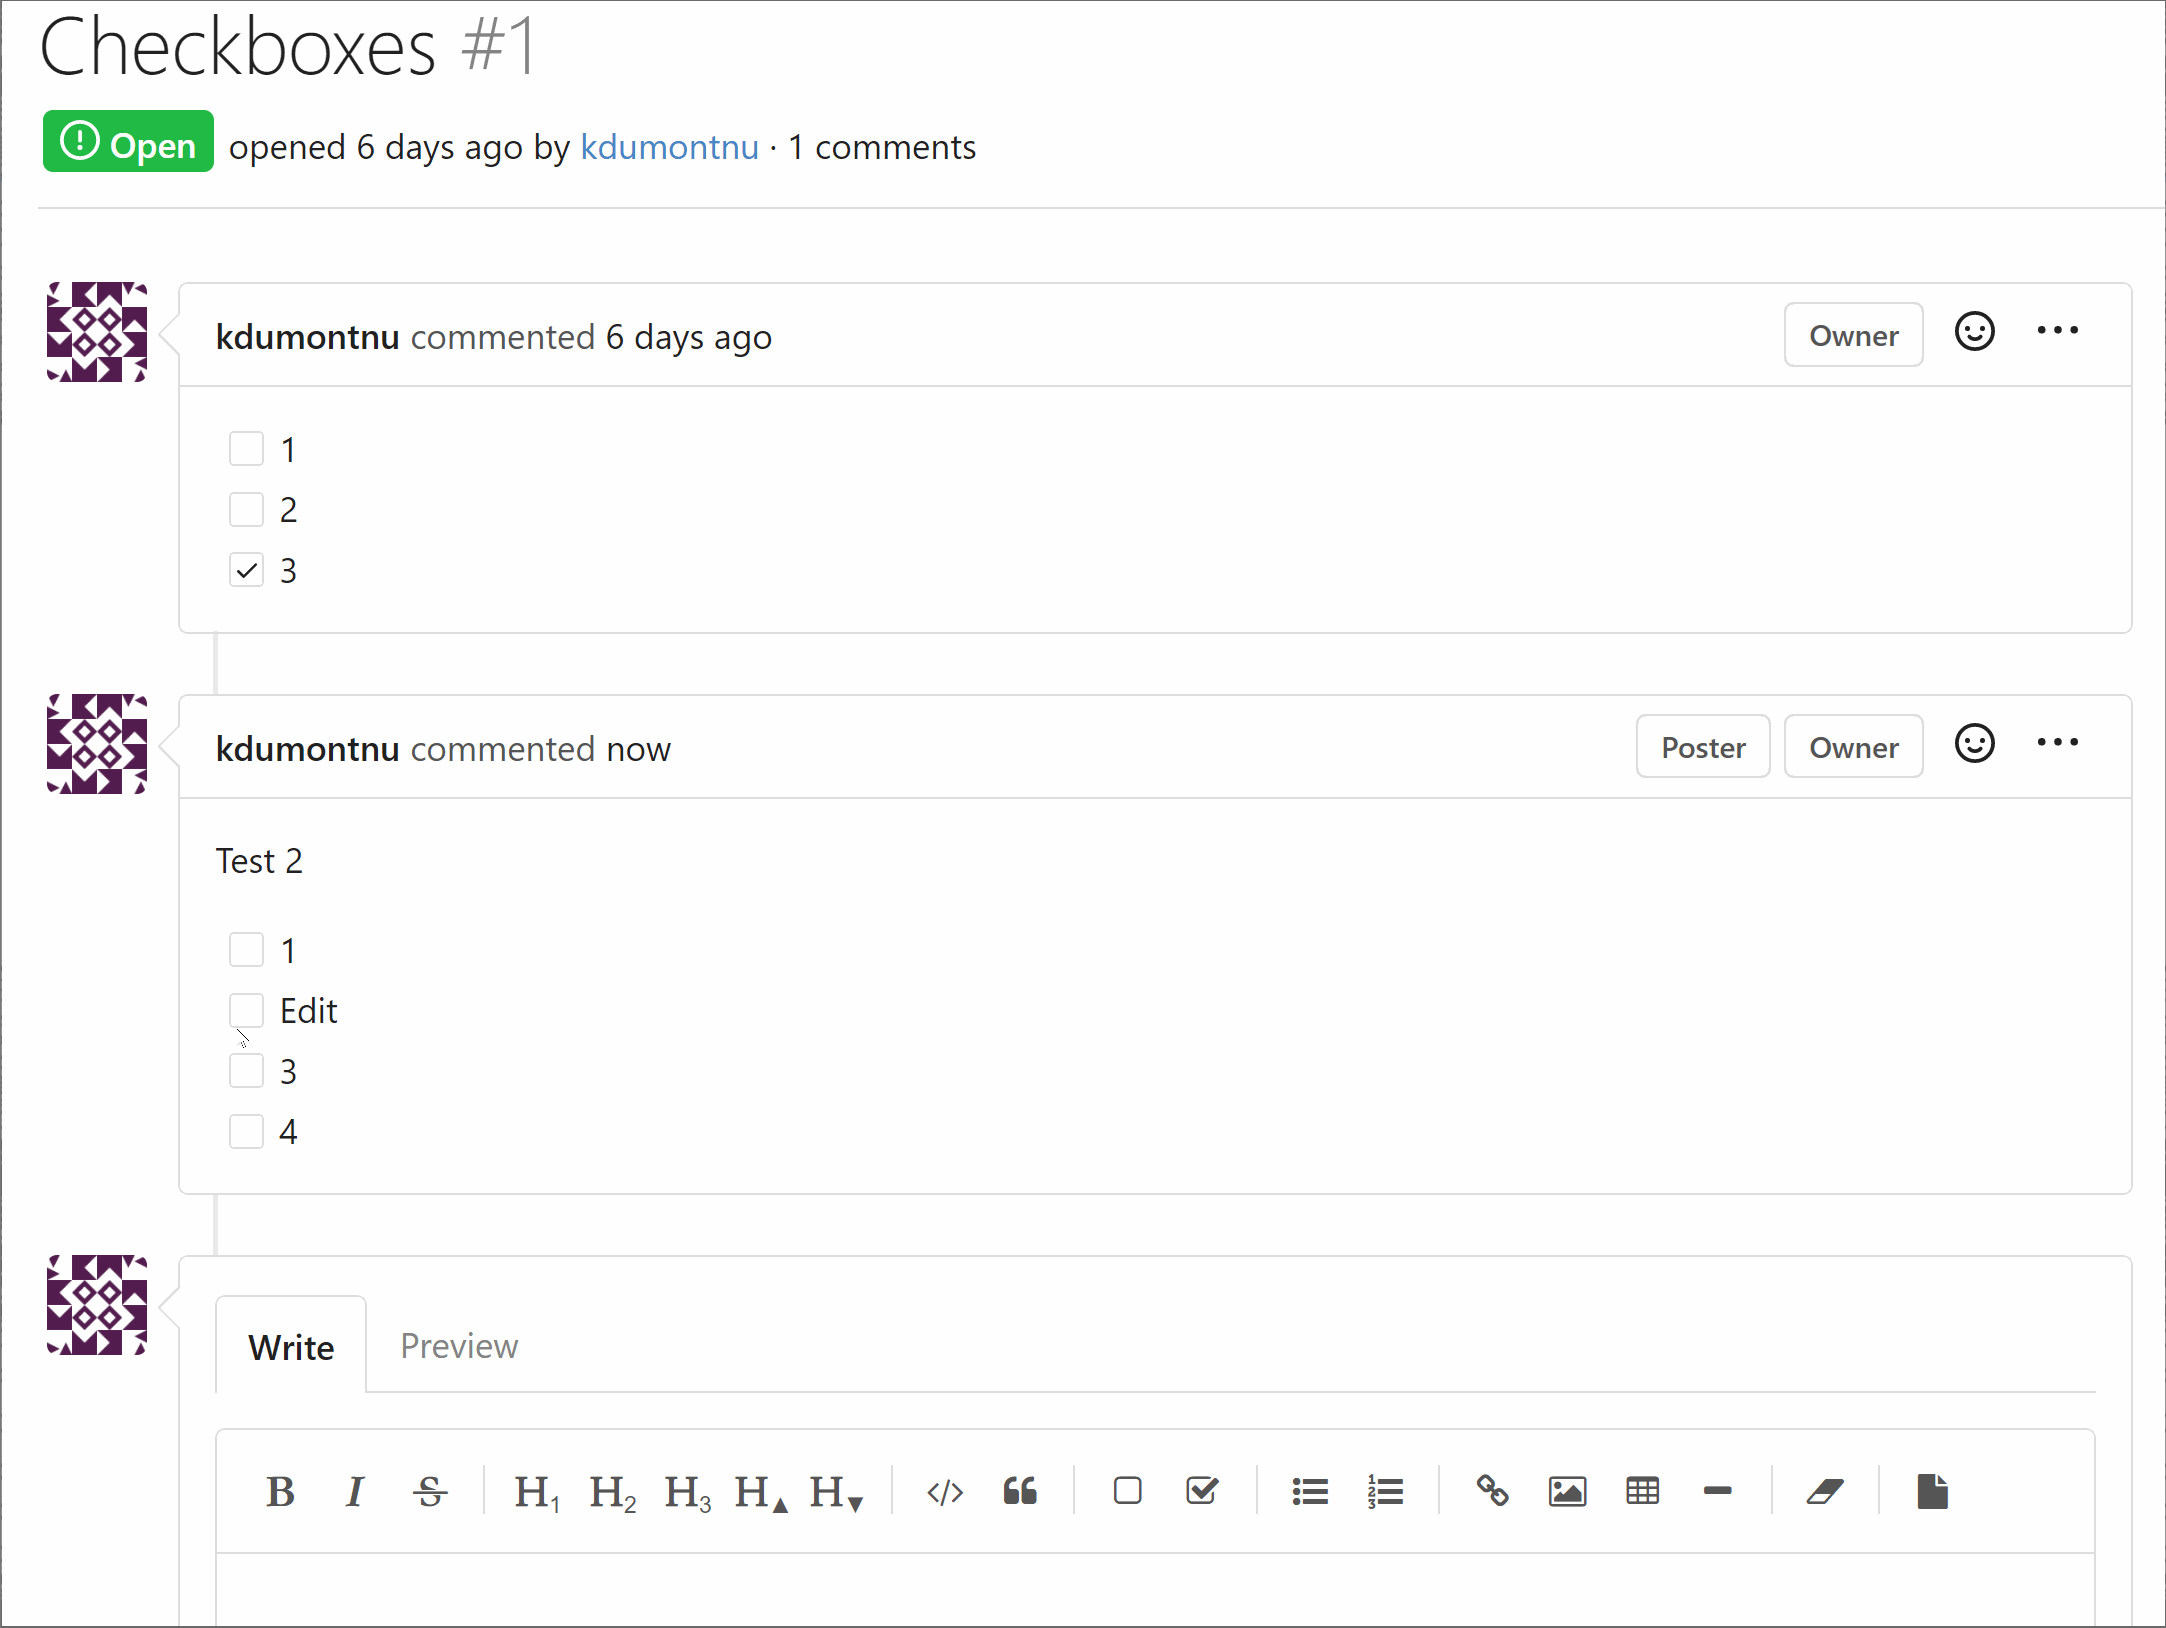Increase heading size with H up-arrow icon
The height and width of the screenshot is (1628, 2166).
coord(762,1492)
